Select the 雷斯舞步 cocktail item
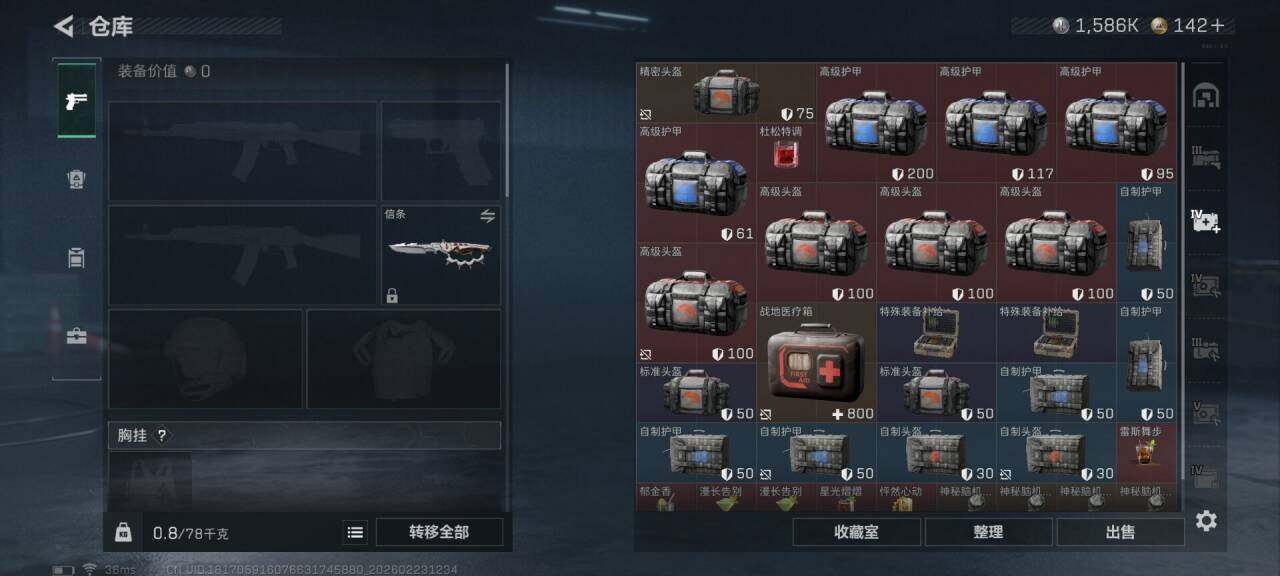Screen dimensions: 1280x576 pyautogui.click(x=1146, y=453)
